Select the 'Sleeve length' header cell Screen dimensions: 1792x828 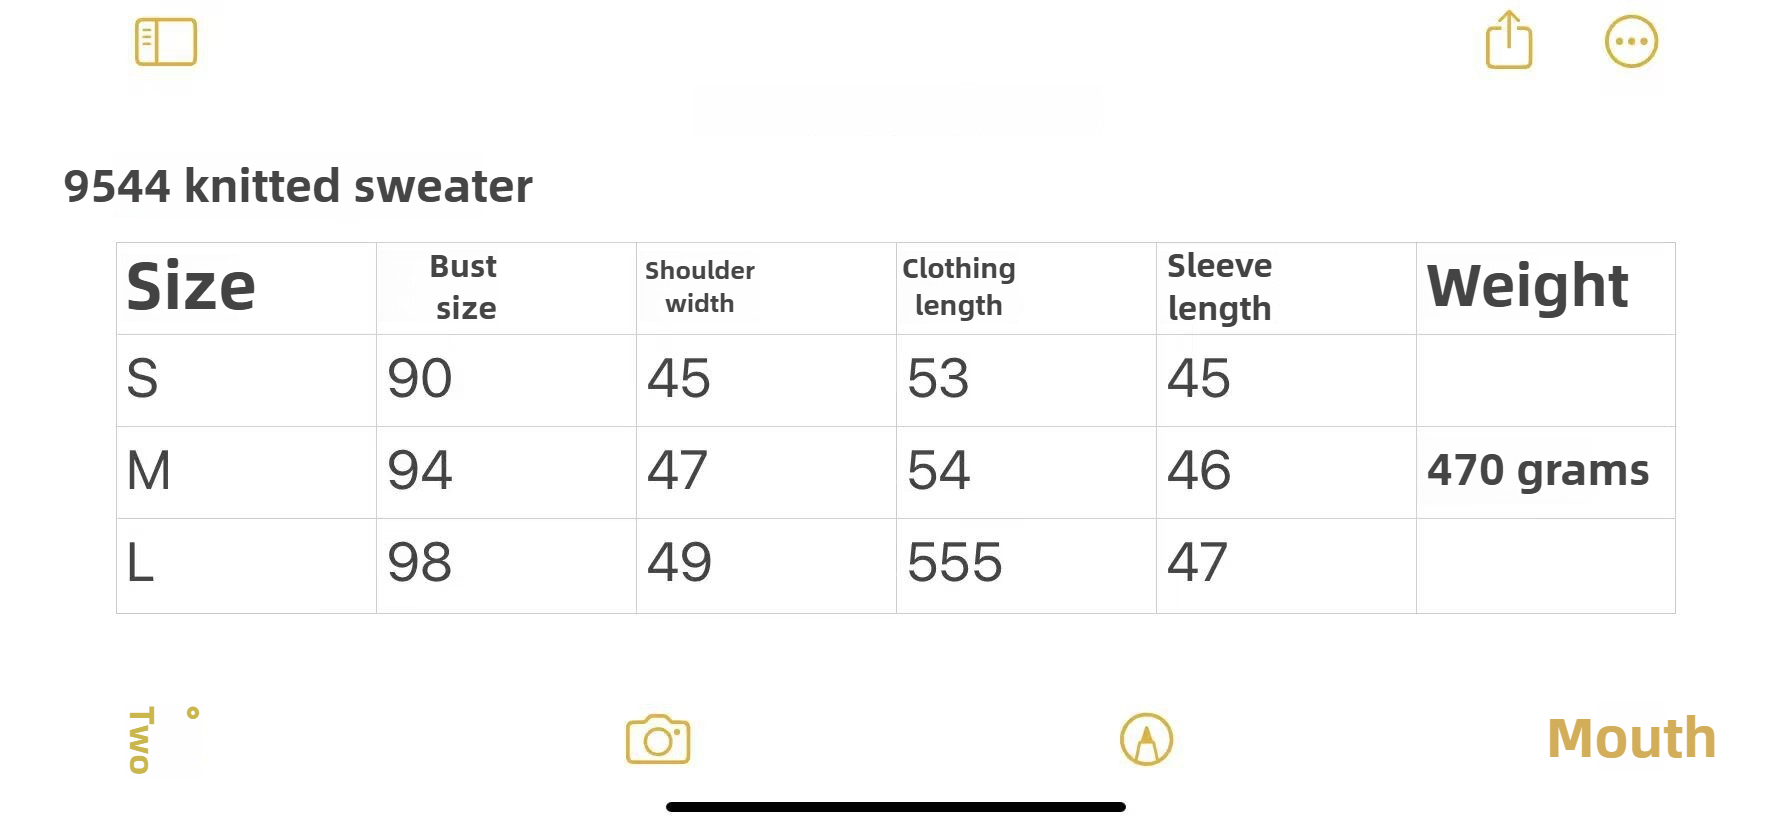pyautogui.click(x=1286, y=288)
